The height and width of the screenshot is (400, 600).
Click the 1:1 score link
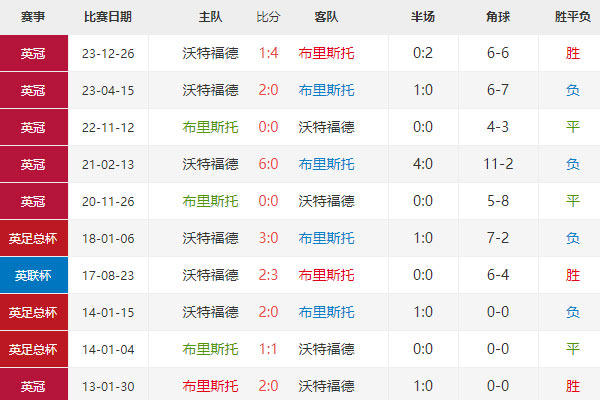268,349
